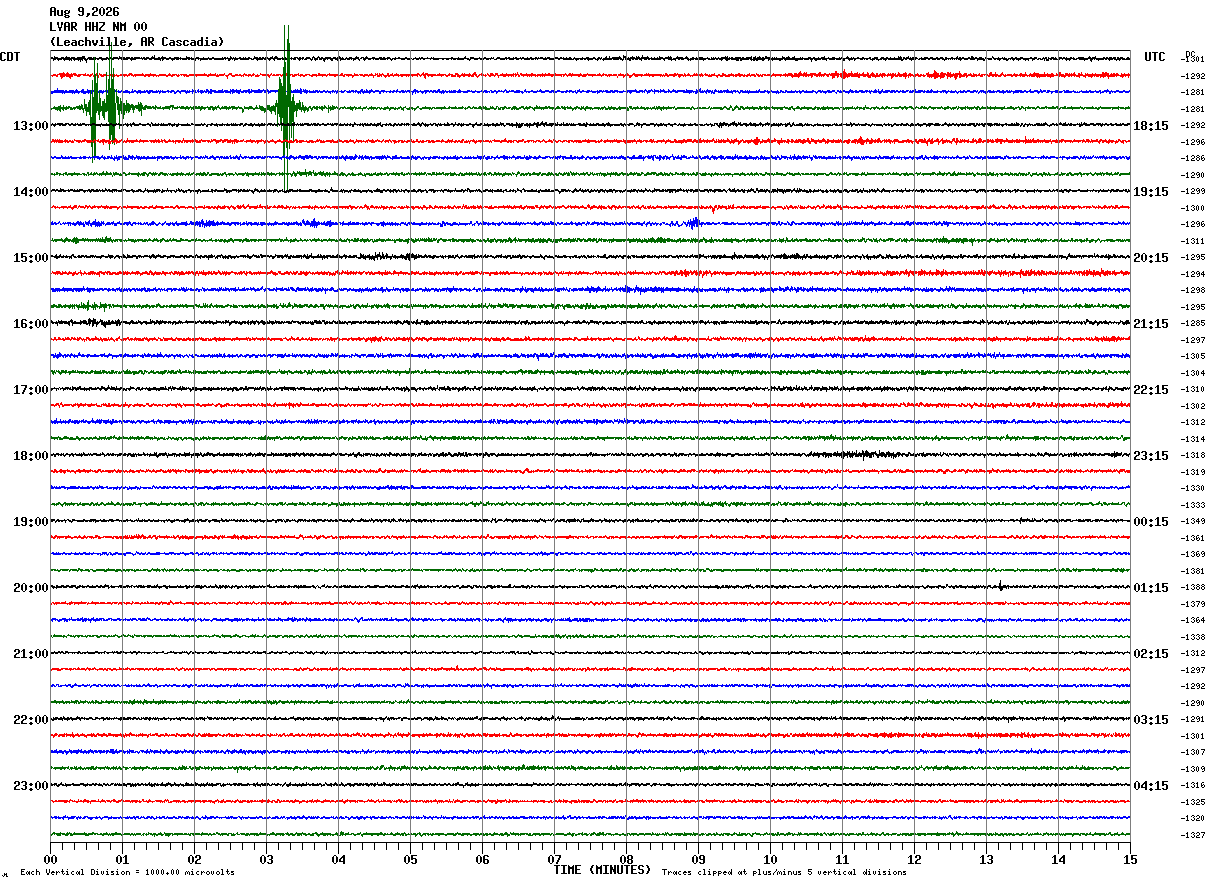
Task: Click the 19:15 UTC time label
Action: tap(1151, 192)
